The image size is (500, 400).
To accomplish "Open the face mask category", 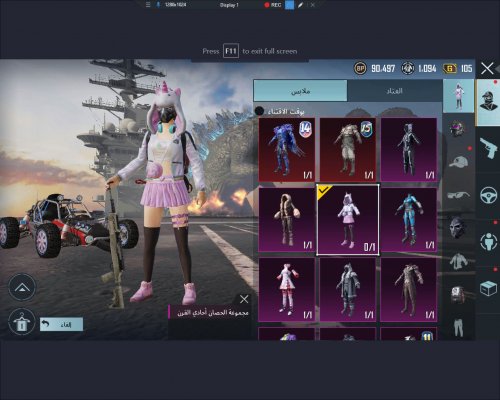I will pos(456,228).
